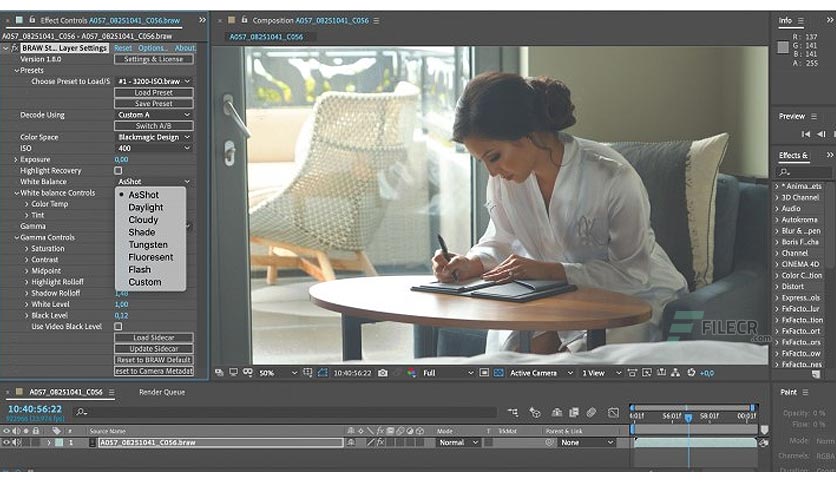Enable the Highlight Recovery checkbox
Image resolution: width=836 pixels, height=484 pixels.
118,171
